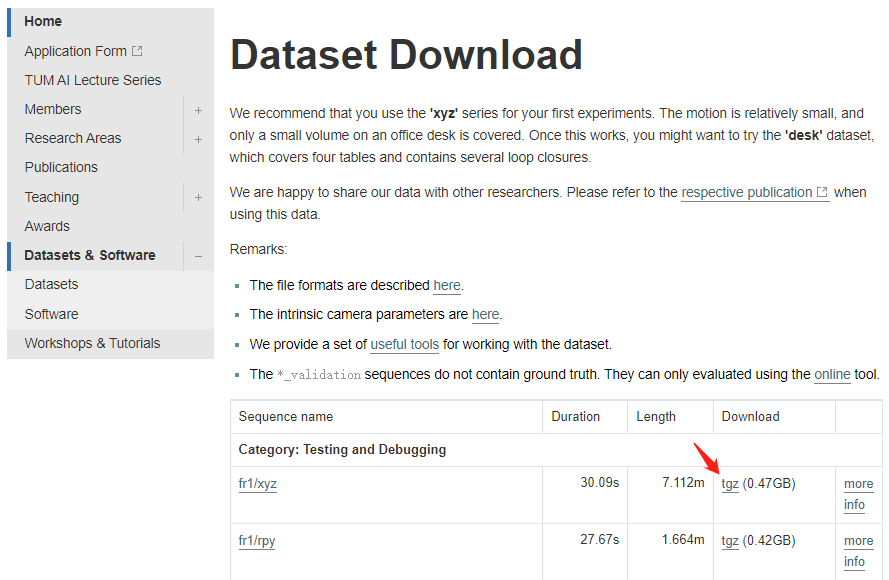
Task: Open TUM AI Lecture Series page
Action: tap(93, 80)
